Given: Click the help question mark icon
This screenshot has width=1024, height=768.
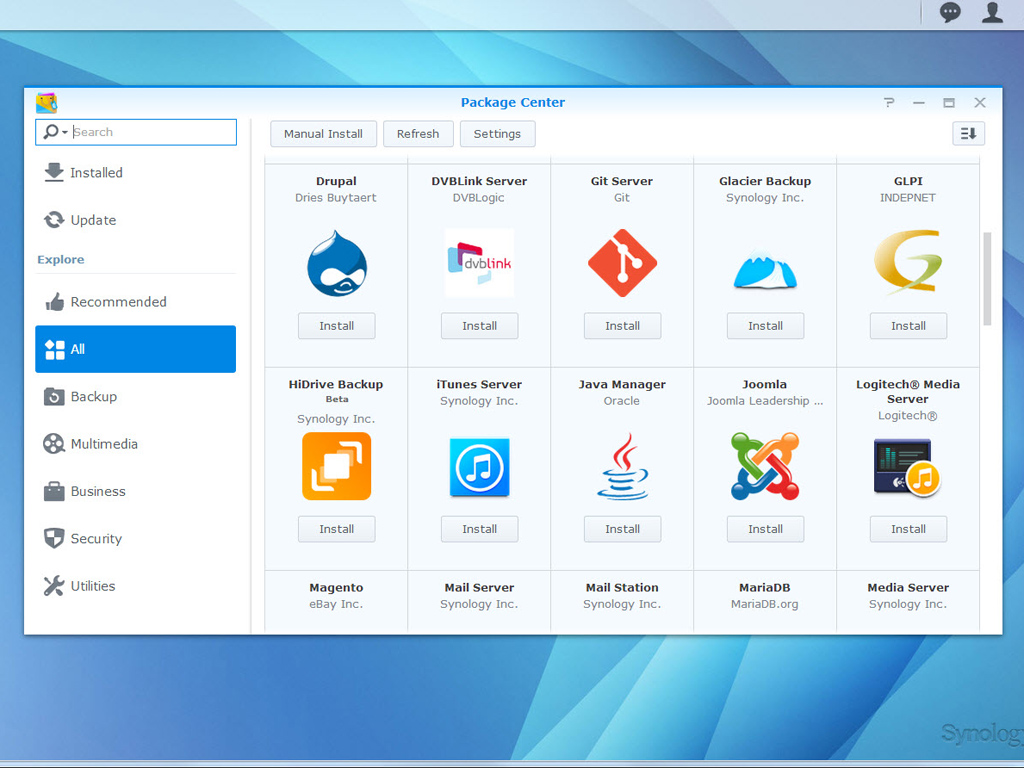Looking at the screenshot, I should [x=889, y=103].
